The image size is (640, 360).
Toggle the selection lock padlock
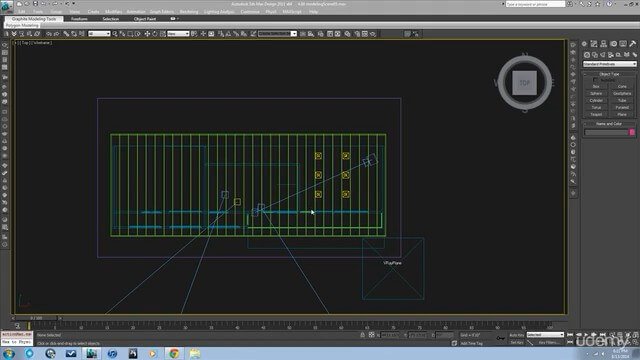pos(362,335)
